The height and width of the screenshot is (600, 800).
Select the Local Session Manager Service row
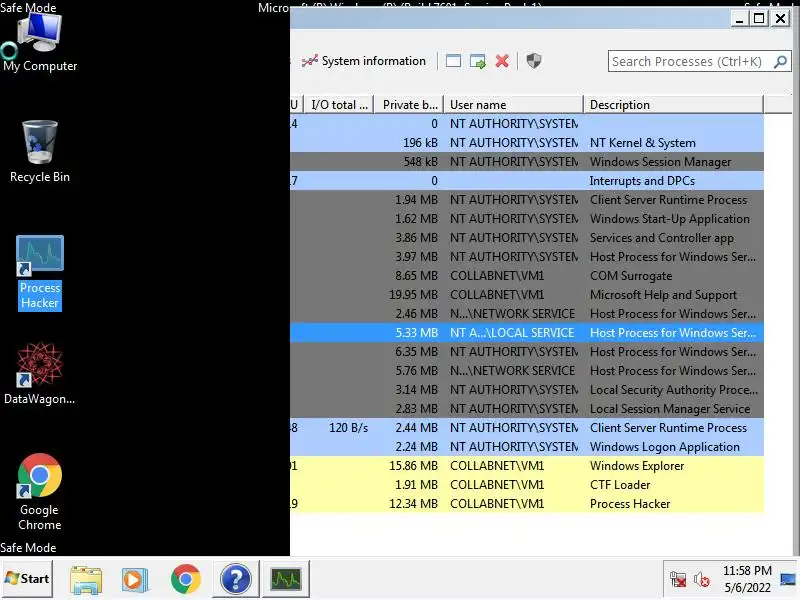pos(527,409)
